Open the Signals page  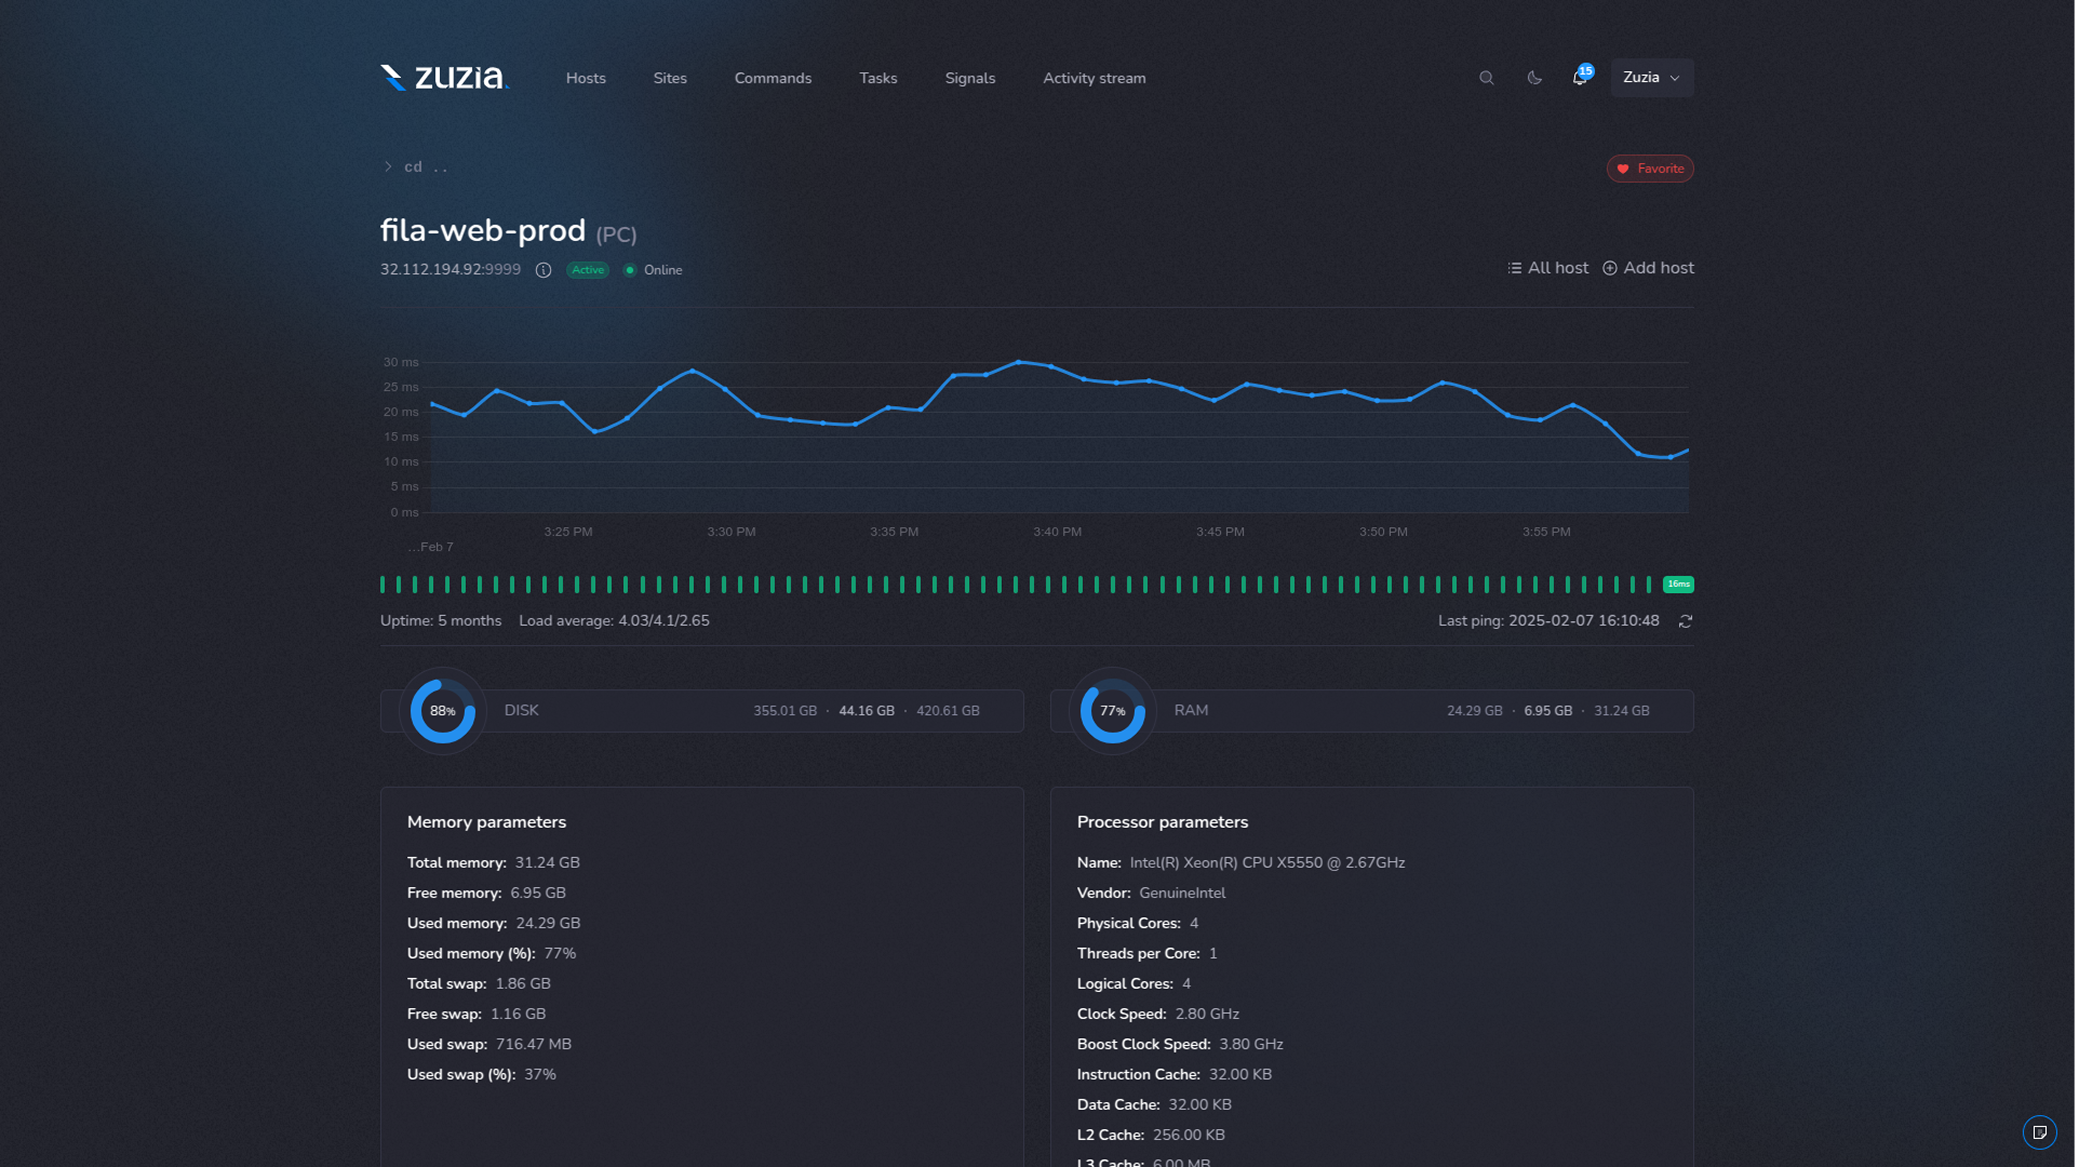point(970,78)
